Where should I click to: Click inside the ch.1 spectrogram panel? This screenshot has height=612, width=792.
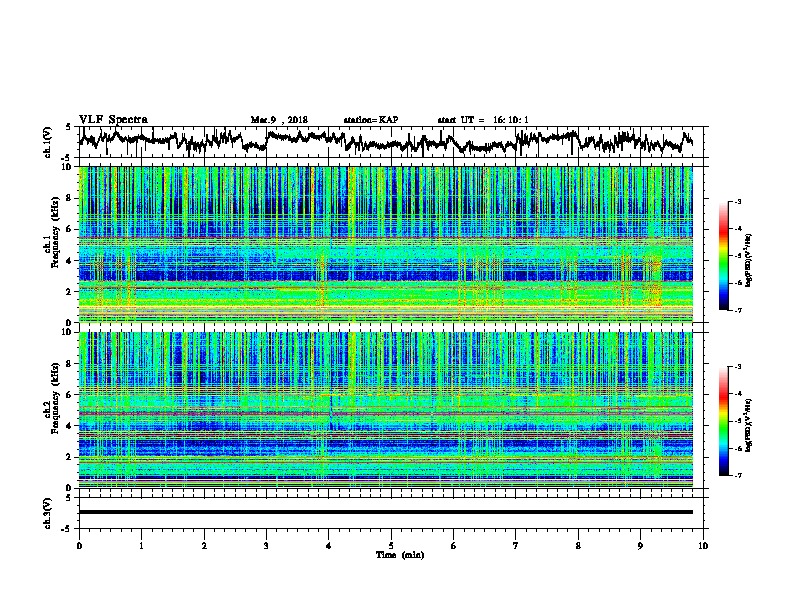(386, 244)
